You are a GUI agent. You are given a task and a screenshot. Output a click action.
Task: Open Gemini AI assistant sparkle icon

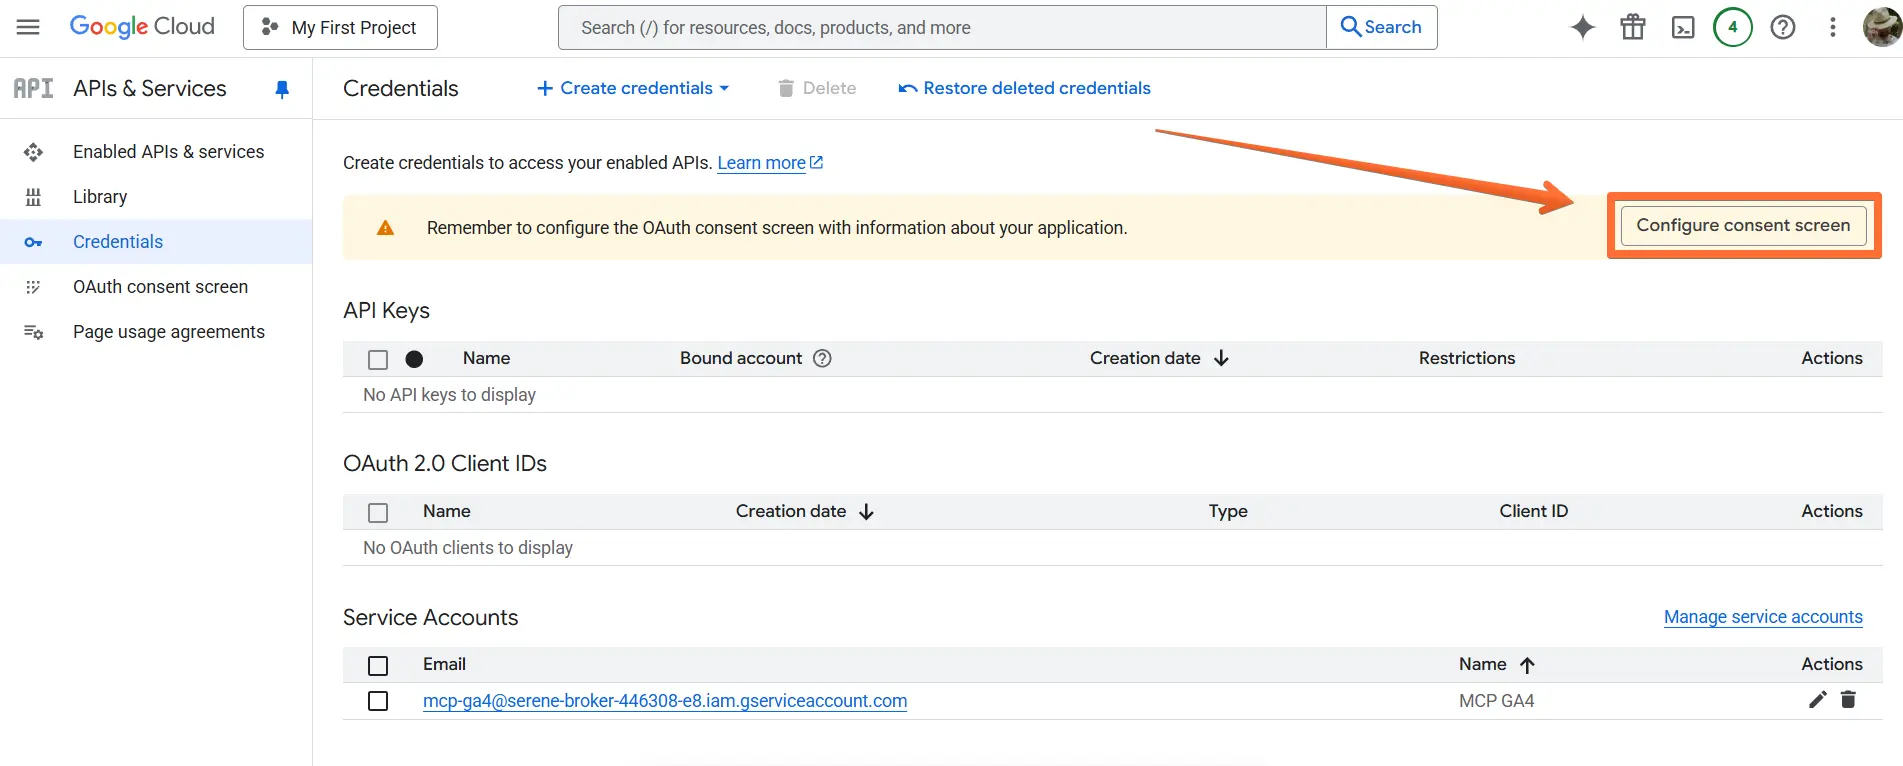click(1582, 27)
